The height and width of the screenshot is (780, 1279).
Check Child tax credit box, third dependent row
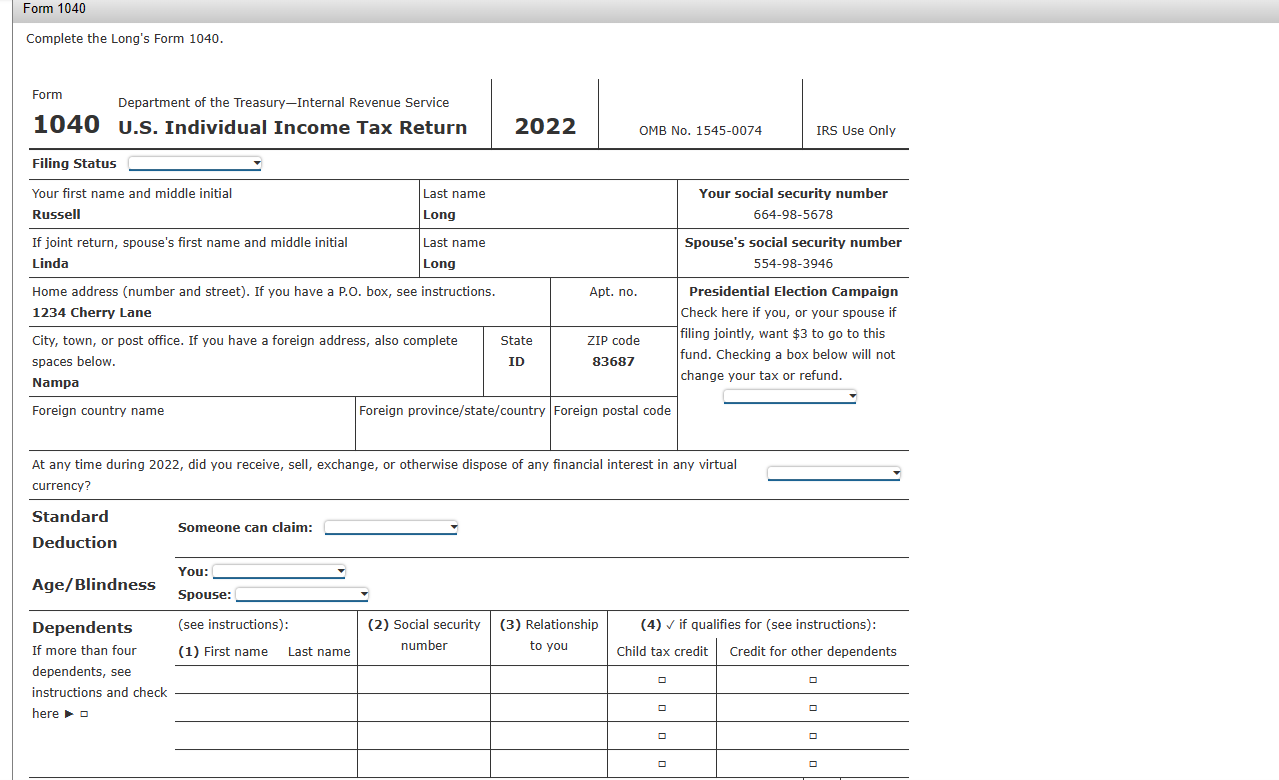point(661,736)
